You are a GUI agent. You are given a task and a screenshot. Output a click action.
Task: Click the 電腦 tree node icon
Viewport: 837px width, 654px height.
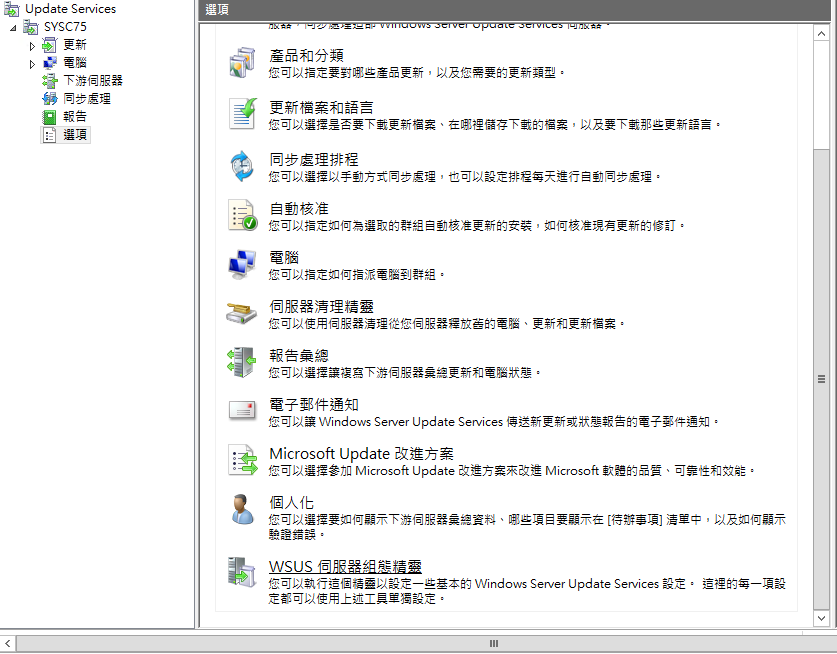click(x=49, y=63)
